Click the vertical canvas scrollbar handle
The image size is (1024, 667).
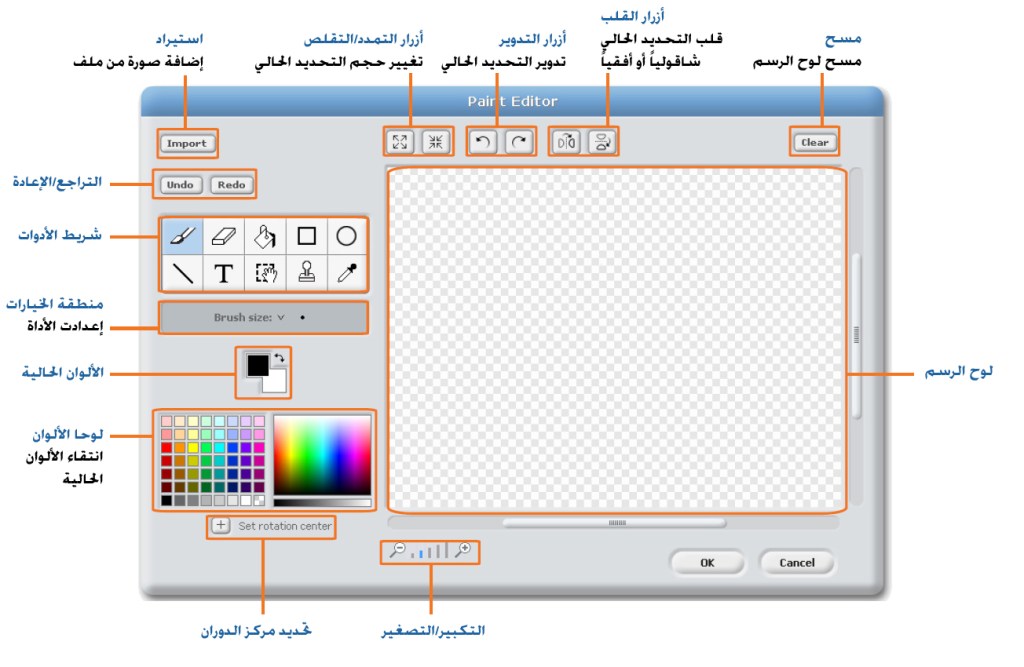tap(856, 336)
